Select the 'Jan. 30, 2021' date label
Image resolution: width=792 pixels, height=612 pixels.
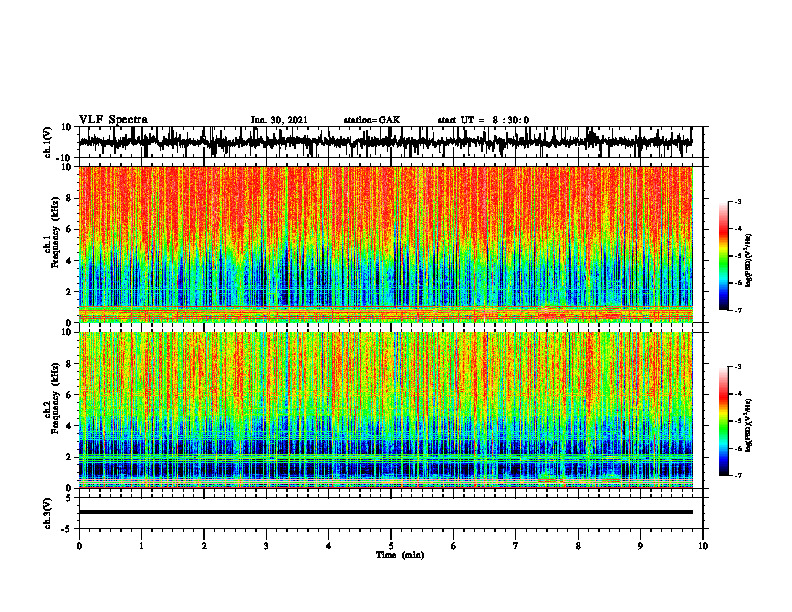(279, 120)
